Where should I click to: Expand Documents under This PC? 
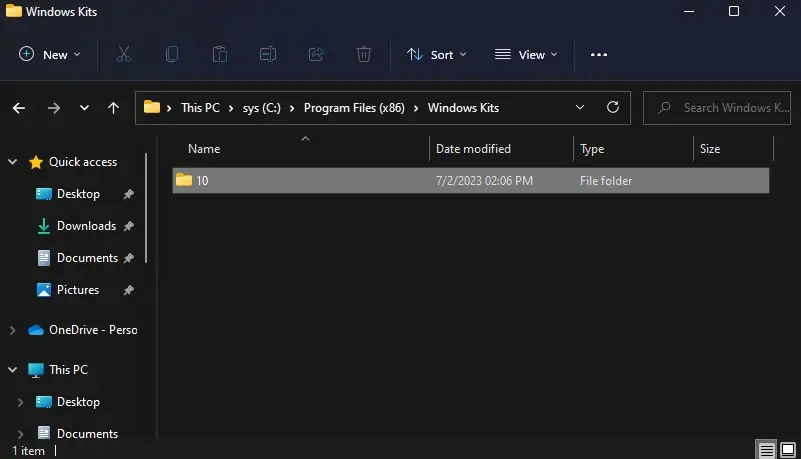click(x=20, y=434)
